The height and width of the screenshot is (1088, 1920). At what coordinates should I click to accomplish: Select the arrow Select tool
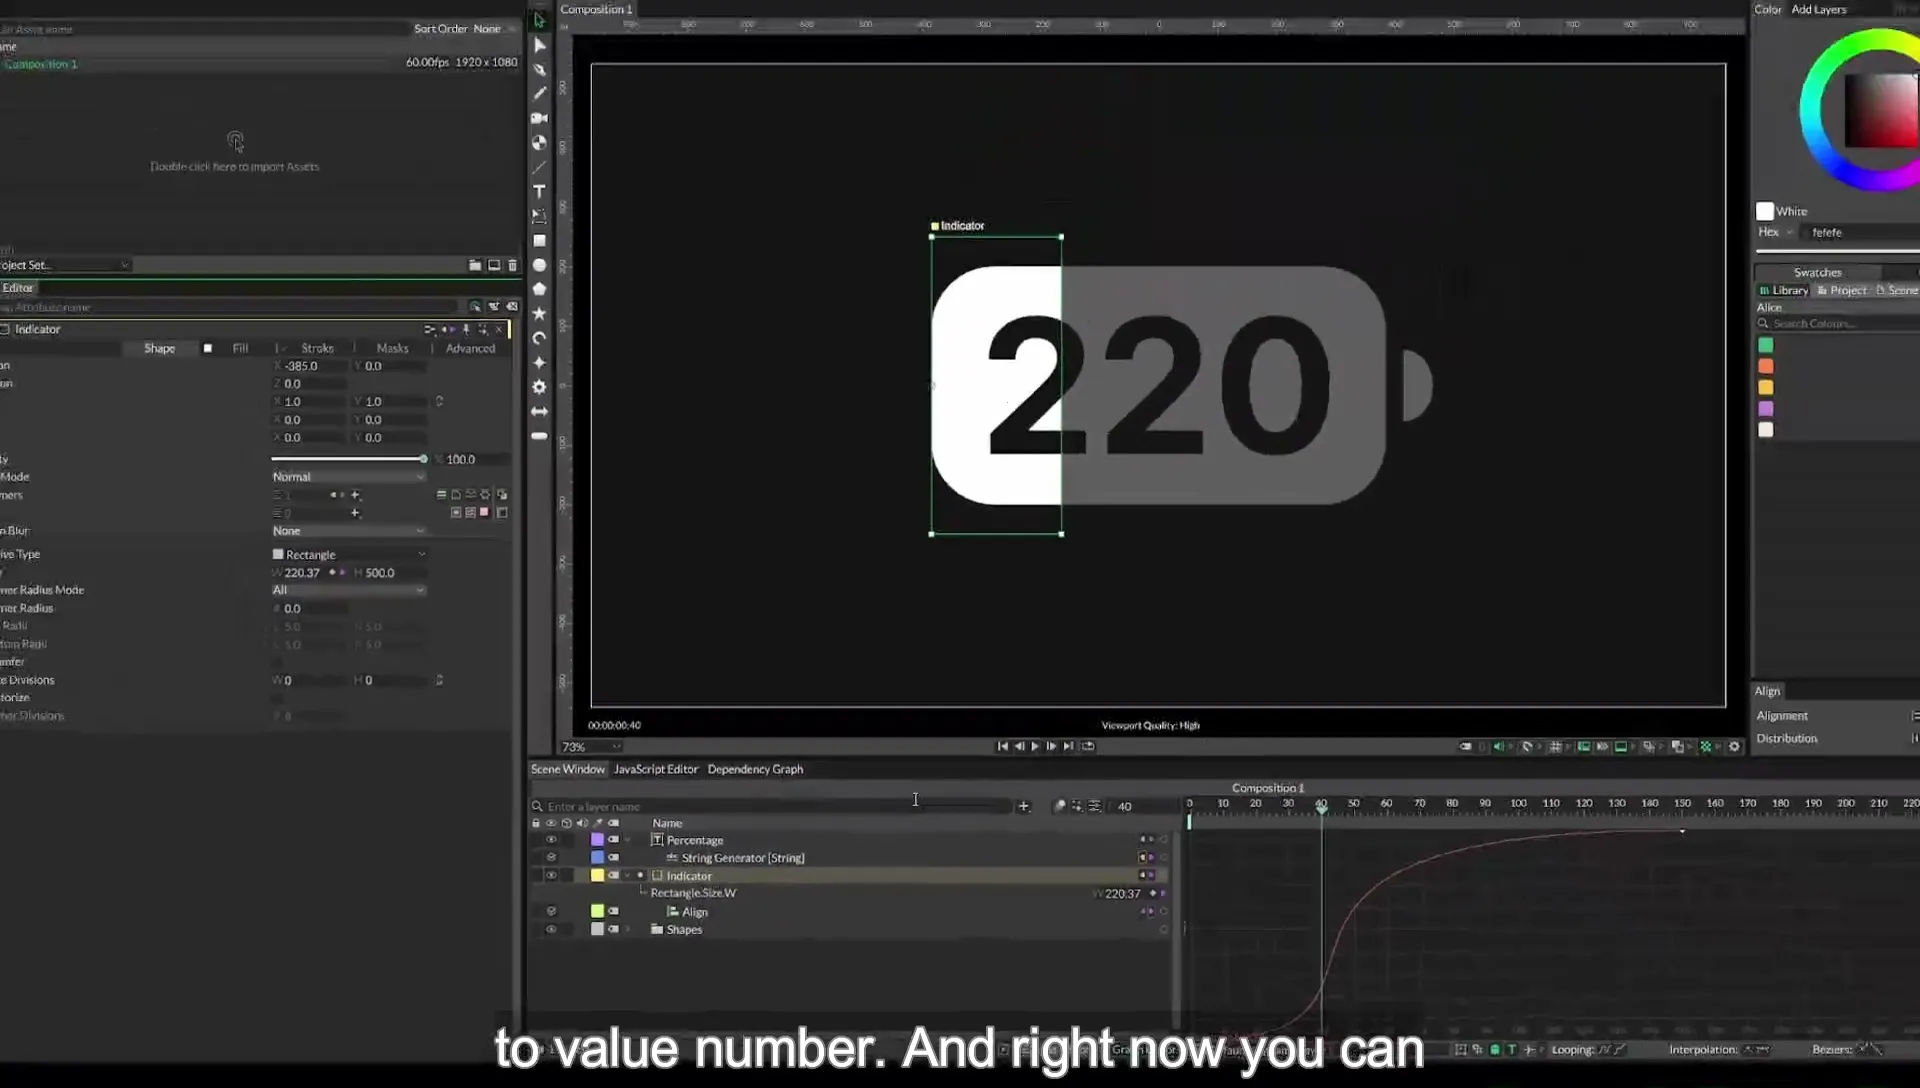(x=539, y=20)
